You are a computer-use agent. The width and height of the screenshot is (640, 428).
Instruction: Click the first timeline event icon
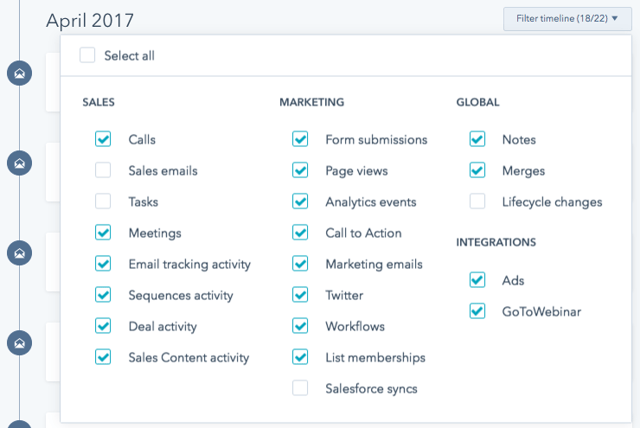[x=18, y=72]
